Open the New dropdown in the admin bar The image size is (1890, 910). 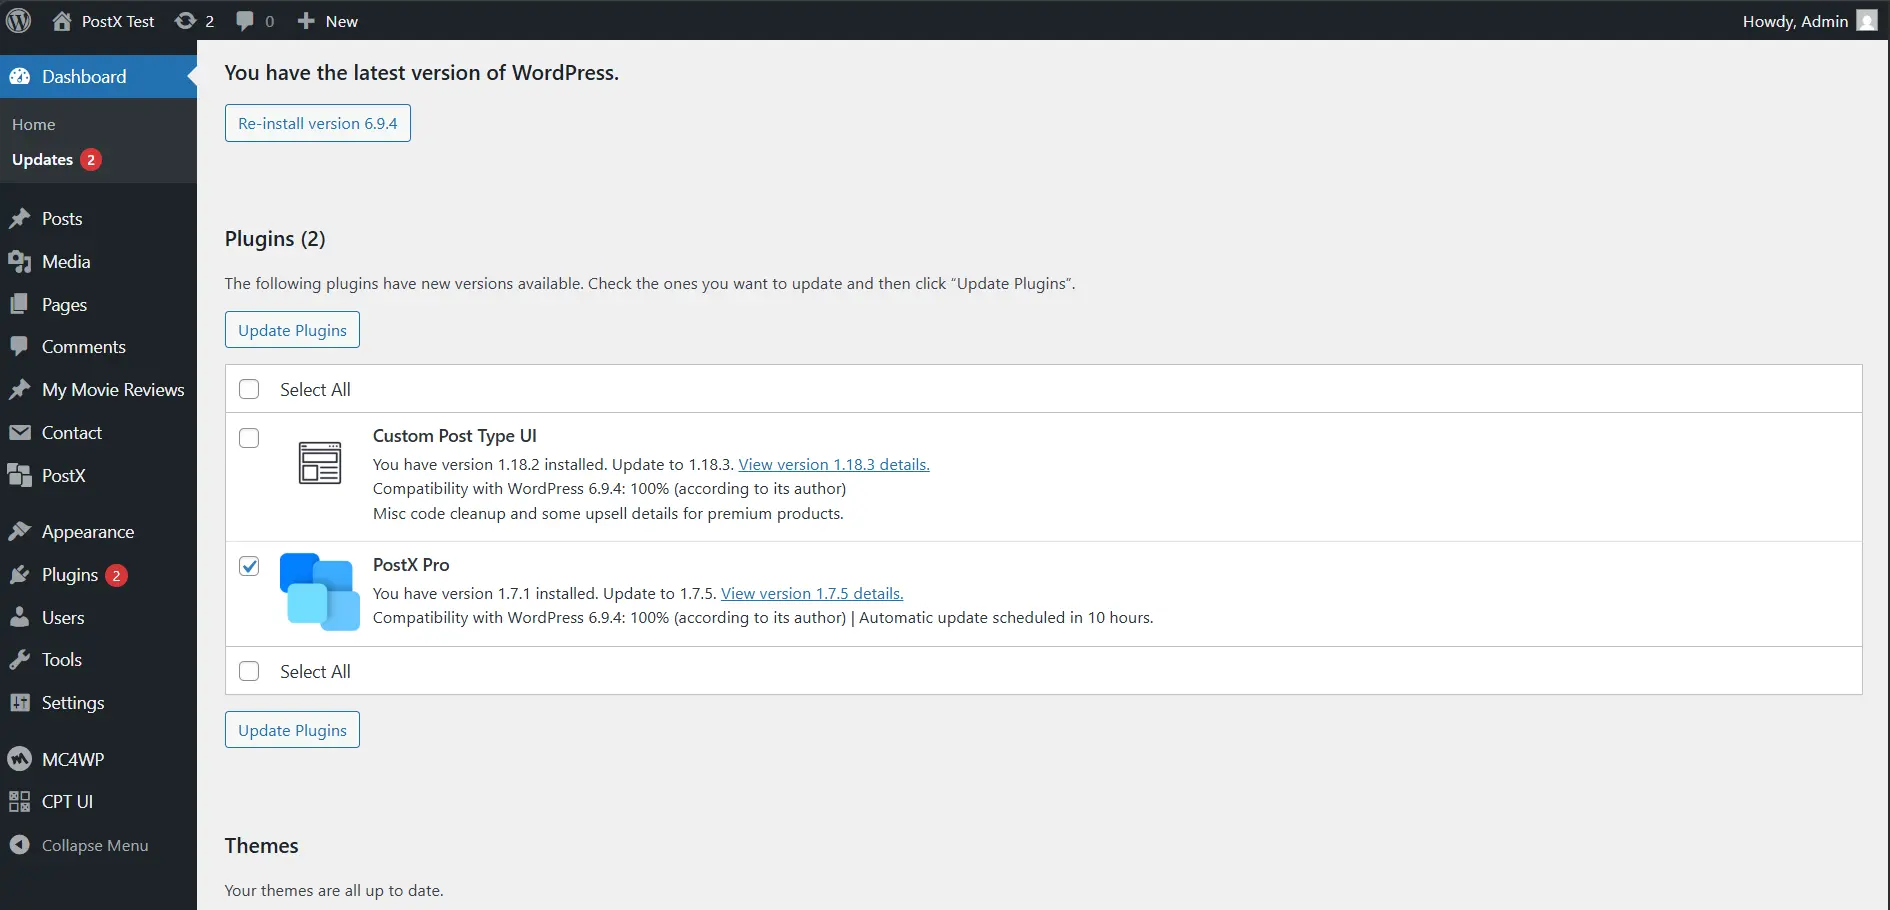click(327, 20)
